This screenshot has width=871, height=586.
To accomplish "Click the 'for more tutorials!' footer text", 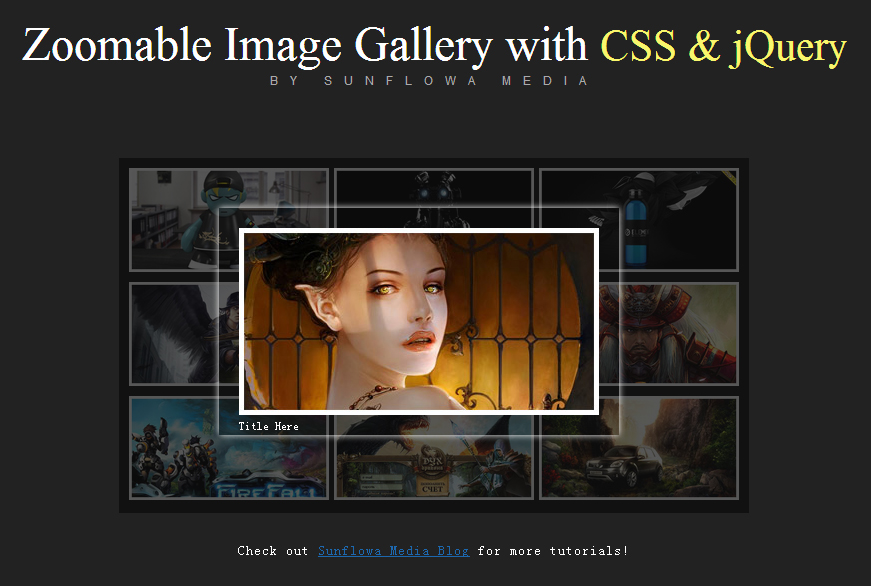I will [553, 550].
